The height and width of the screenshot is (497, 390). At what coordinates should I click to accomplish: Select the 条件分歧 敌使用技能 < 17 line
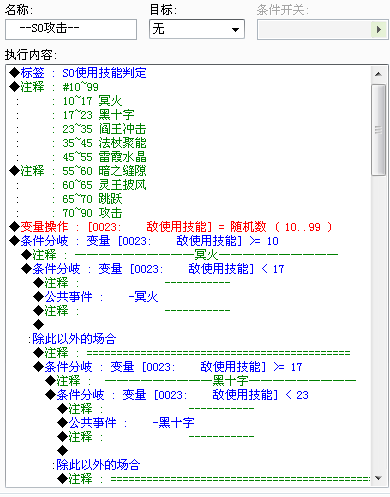[x=153, y=269]
